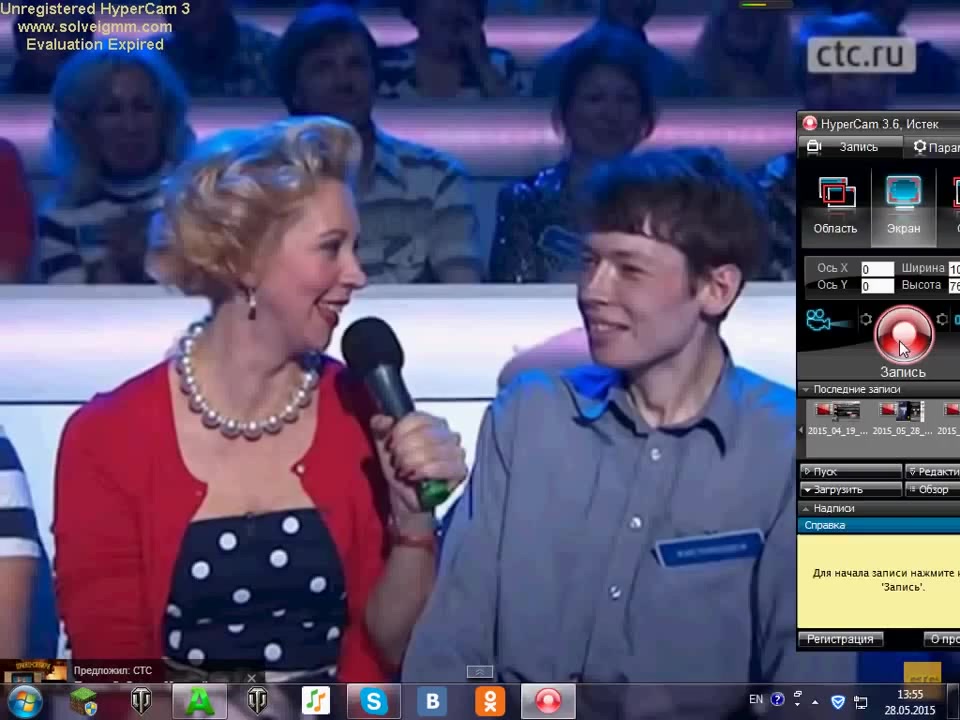This screenshot has height=720, width=960.
Task: Click the Ось X input field
Action: pos(877,269)
